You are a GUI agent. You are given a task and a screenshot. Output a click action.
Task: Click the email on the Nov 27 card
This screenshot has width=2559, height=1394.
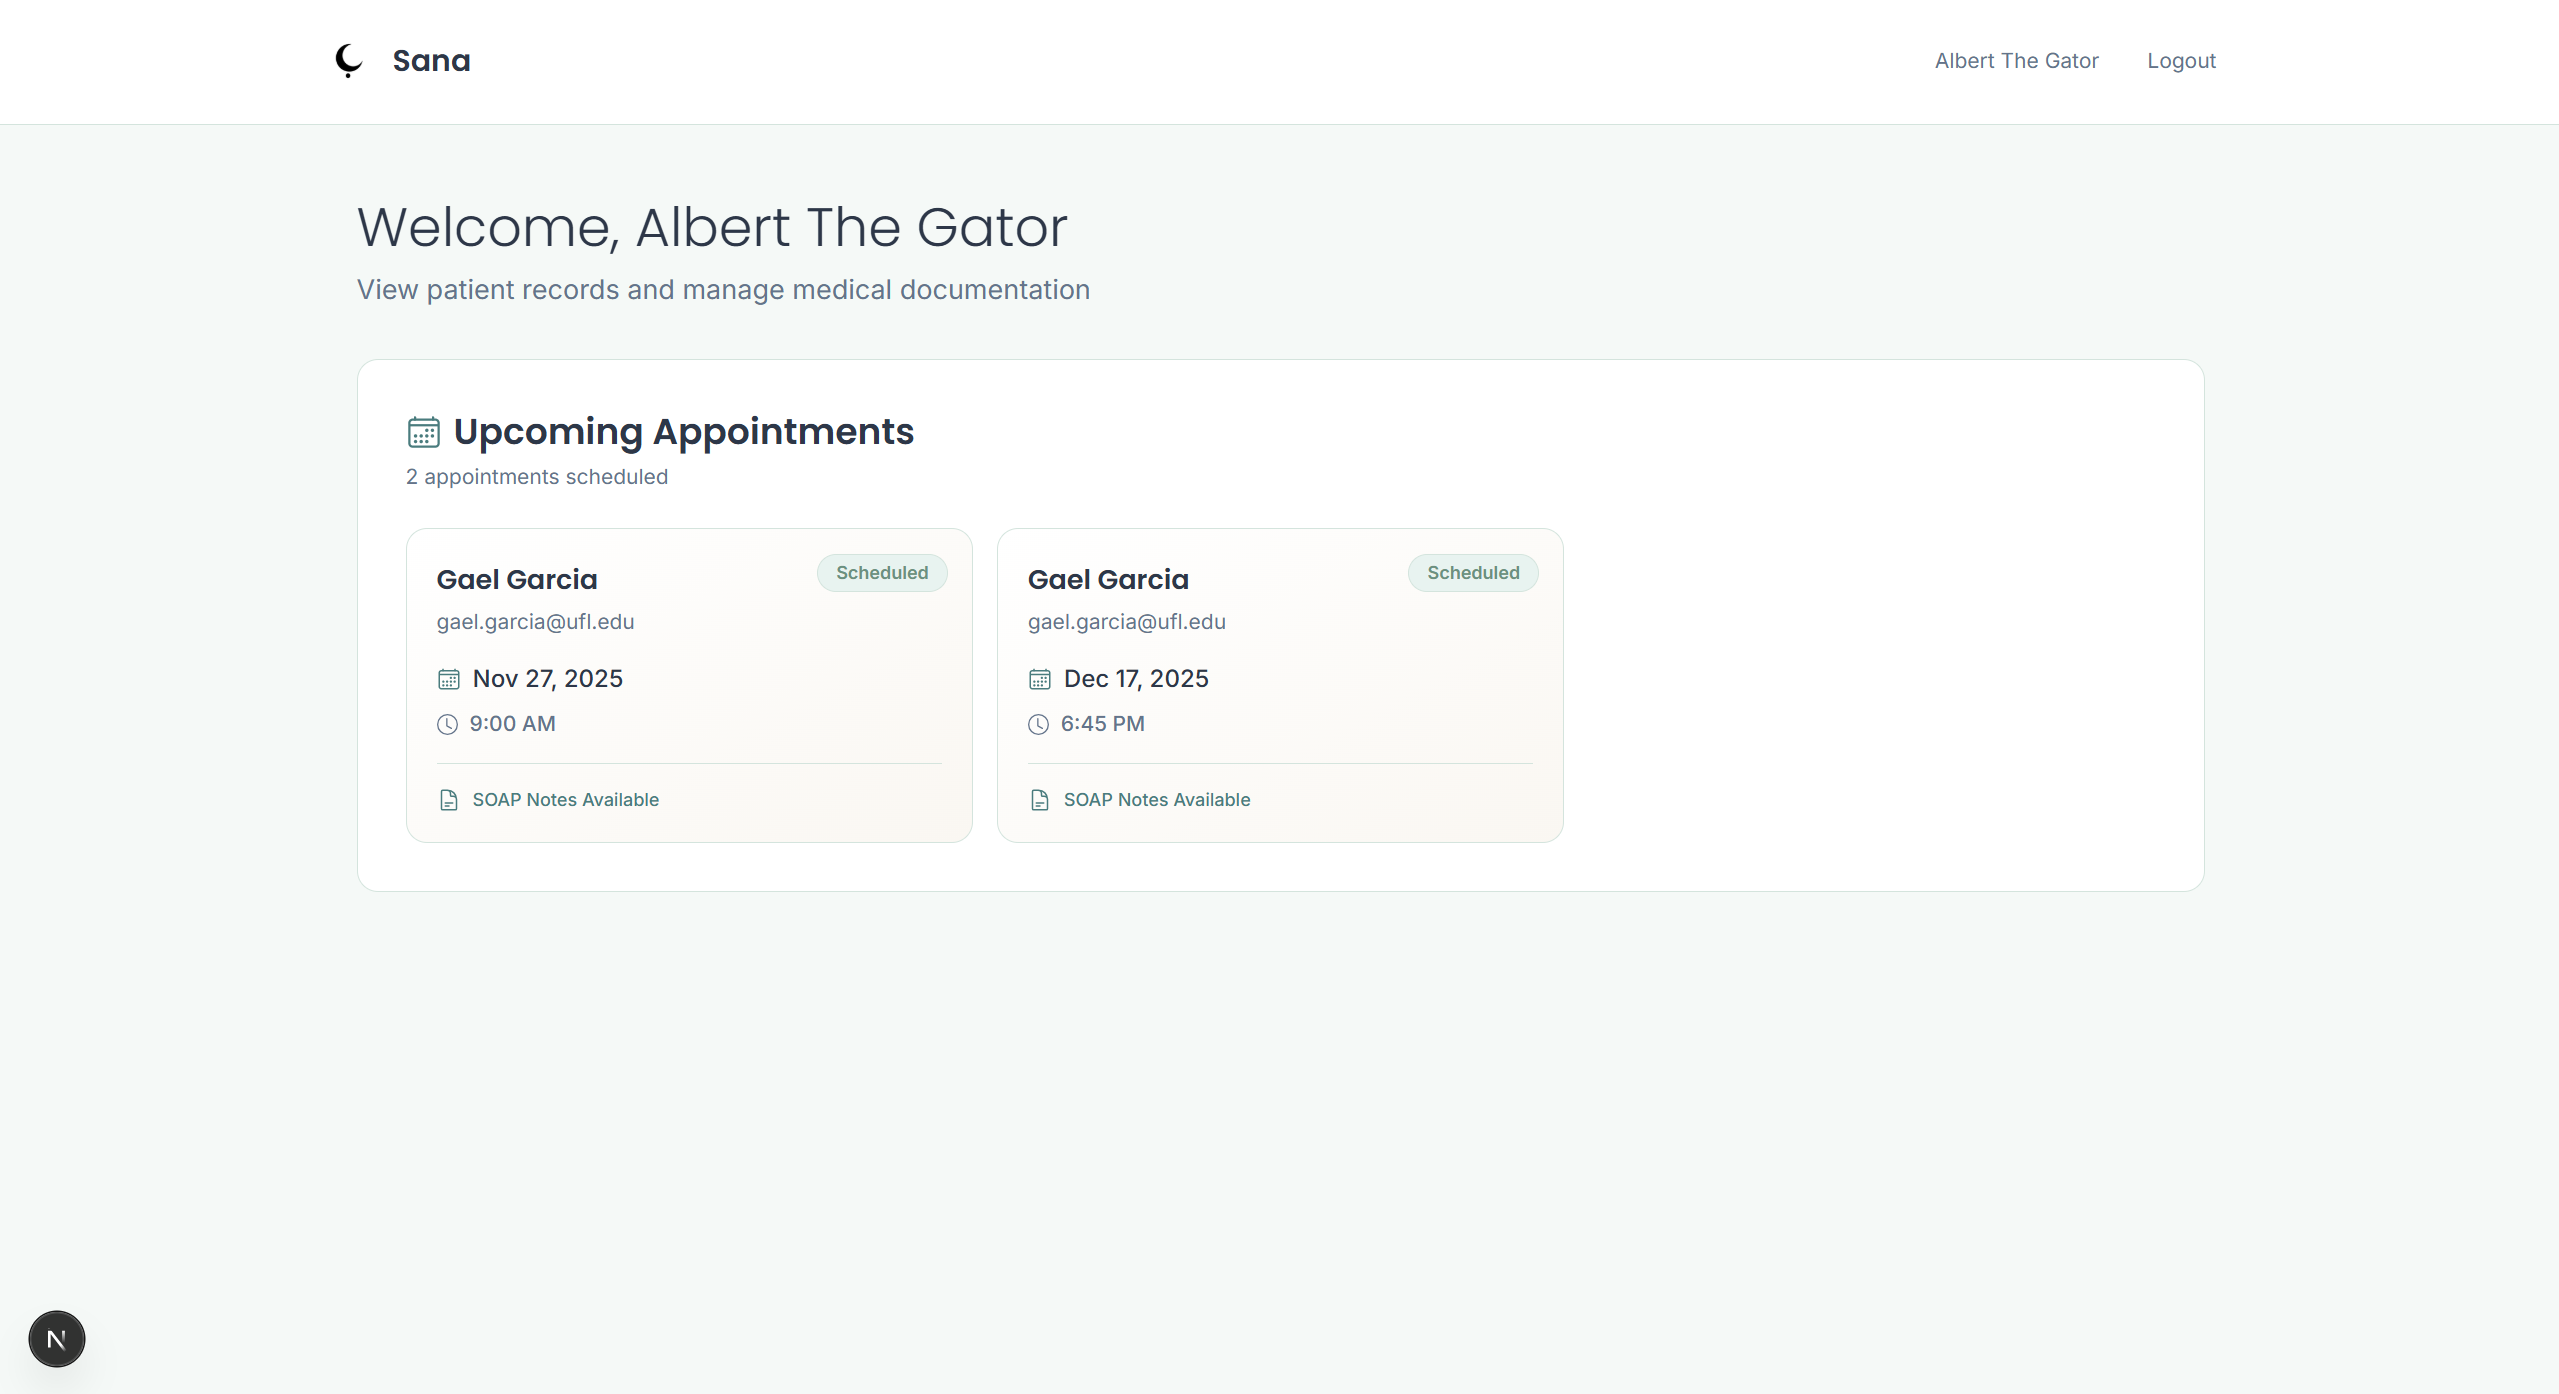535,622
